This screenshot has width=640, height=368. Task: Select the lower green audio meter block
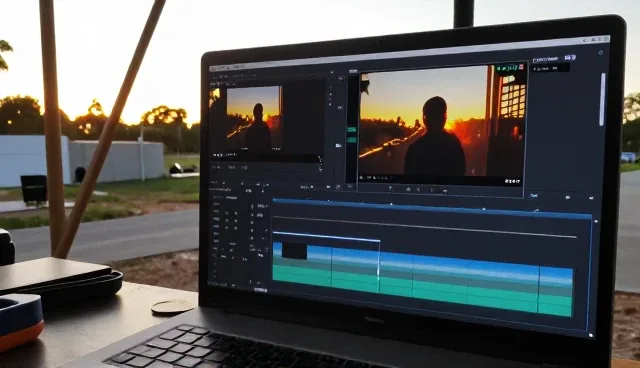[x=351, y=140]
